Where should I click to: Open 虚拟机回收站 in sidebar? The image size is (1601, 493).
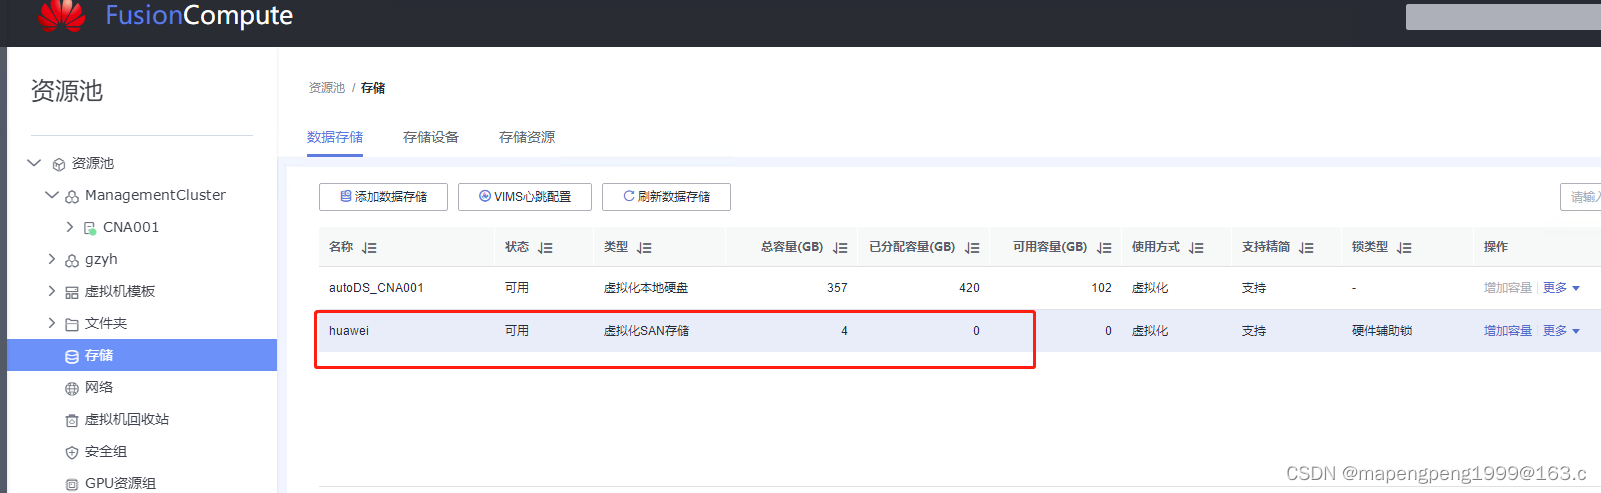coord(127,419)
